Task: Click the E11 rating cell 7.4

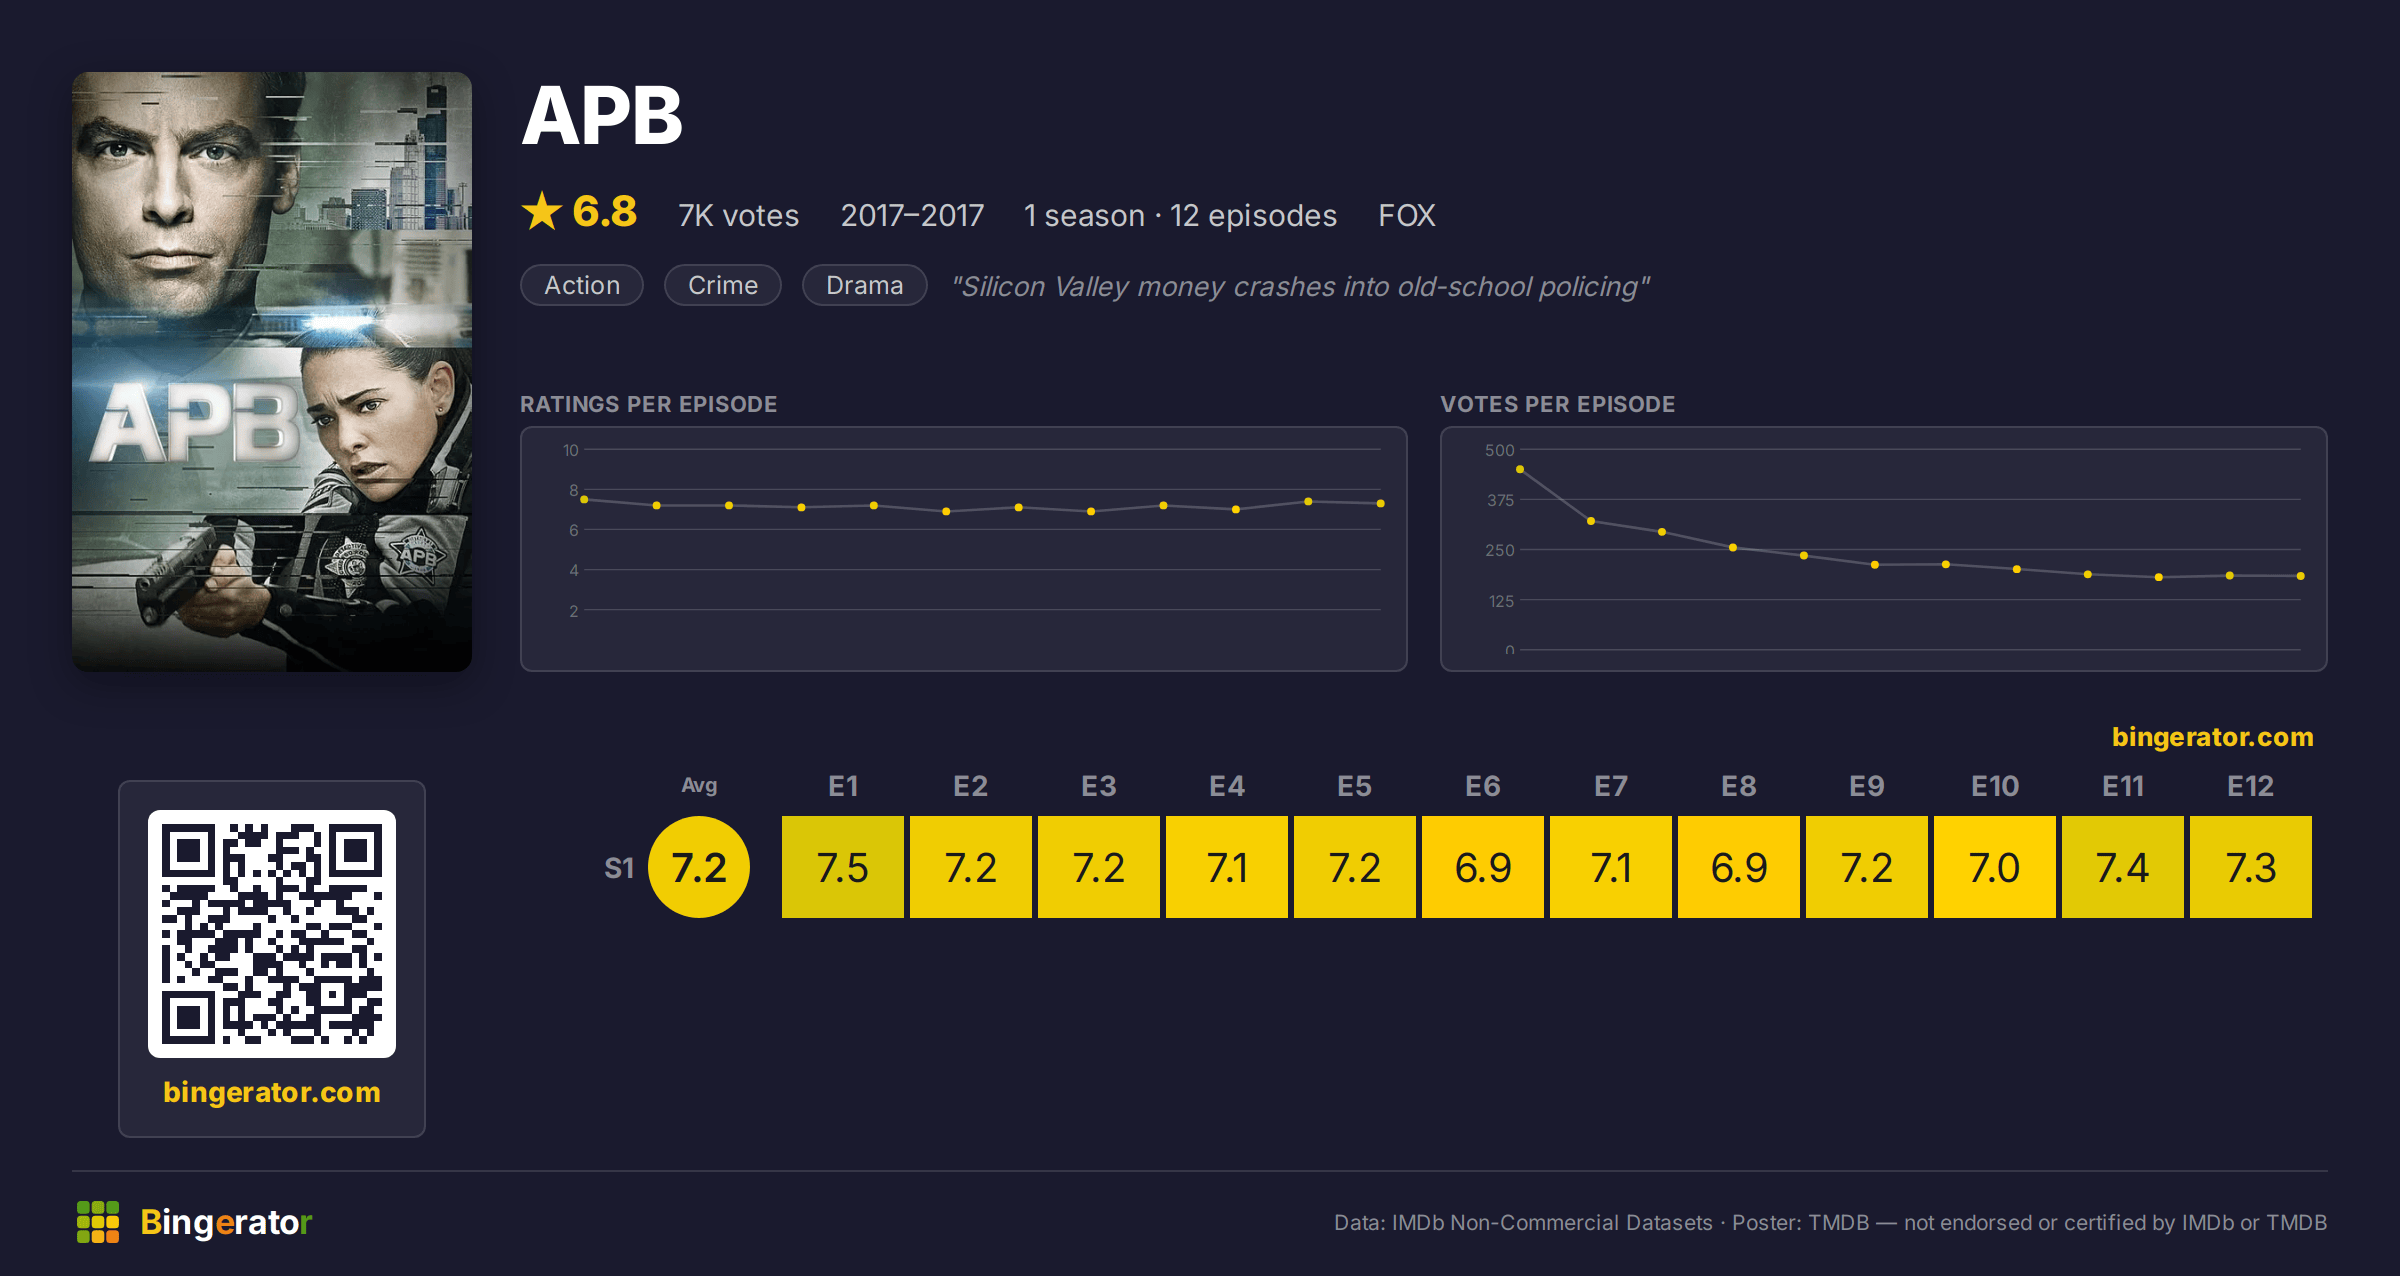Action: tap(2123, 867)
